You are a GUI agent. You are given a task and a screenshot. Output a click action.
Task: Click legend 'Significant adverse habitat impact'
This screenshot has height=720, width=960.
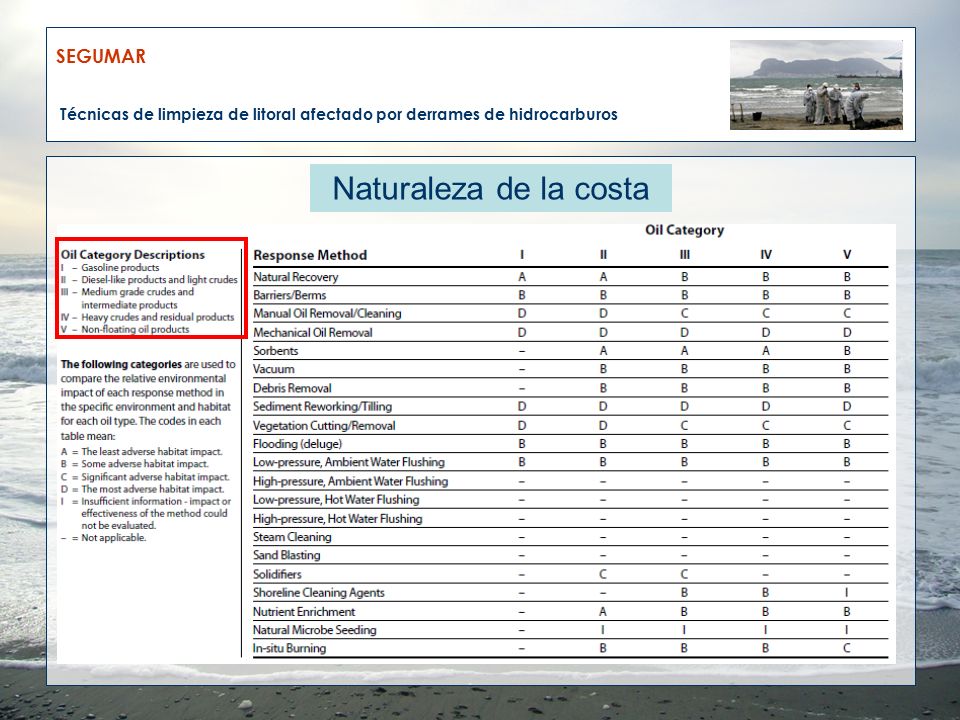tap(156, 477)
